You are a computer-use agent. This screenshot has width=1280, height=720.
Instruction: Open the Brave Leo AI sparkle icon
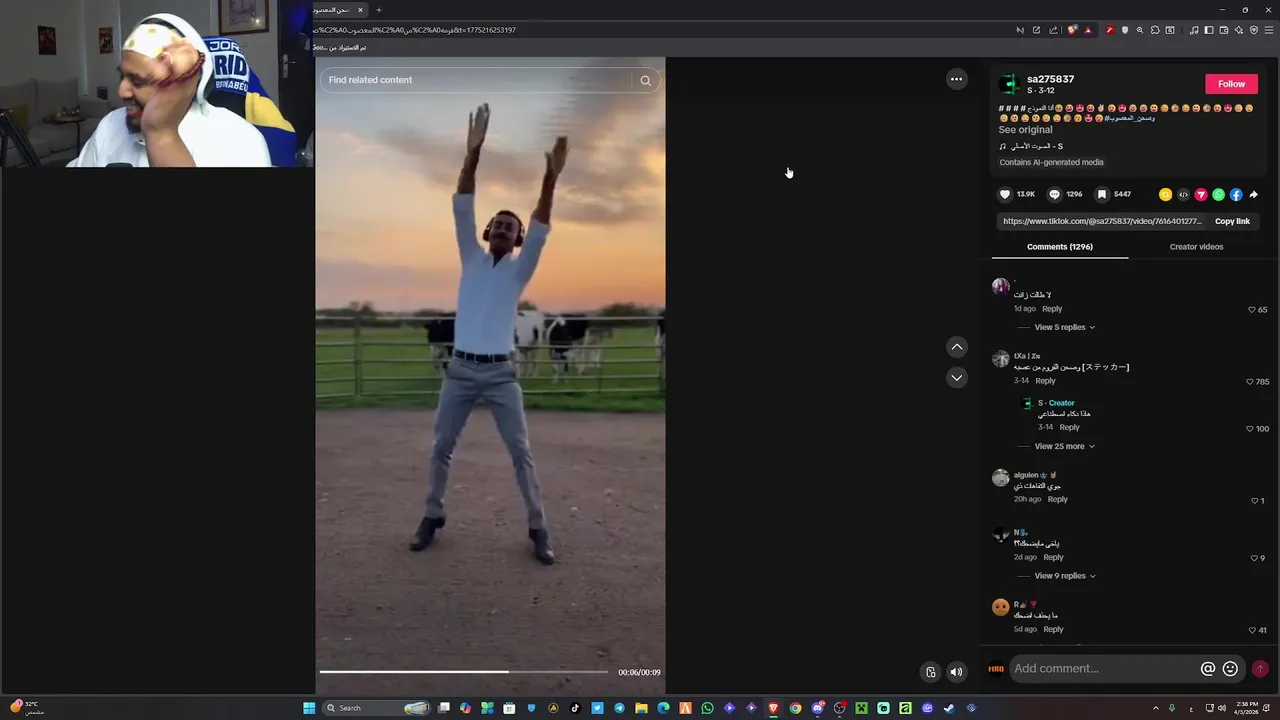(1239, 30)
